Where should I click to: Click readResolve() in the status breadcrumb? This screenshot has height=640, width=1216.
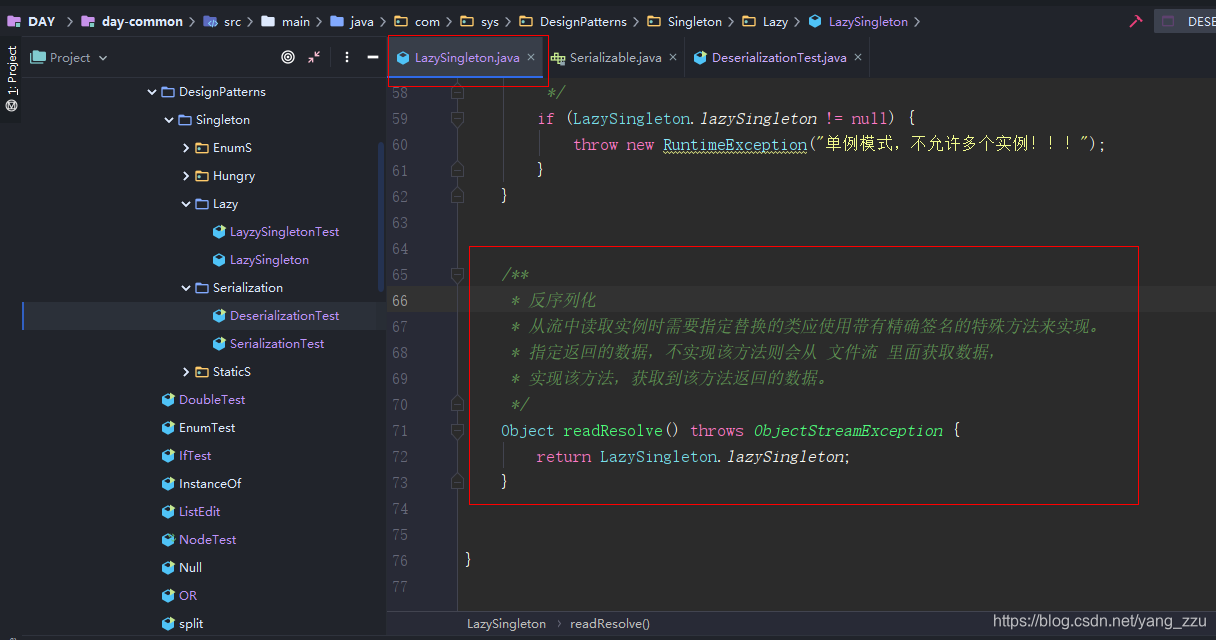click(609, 622)
